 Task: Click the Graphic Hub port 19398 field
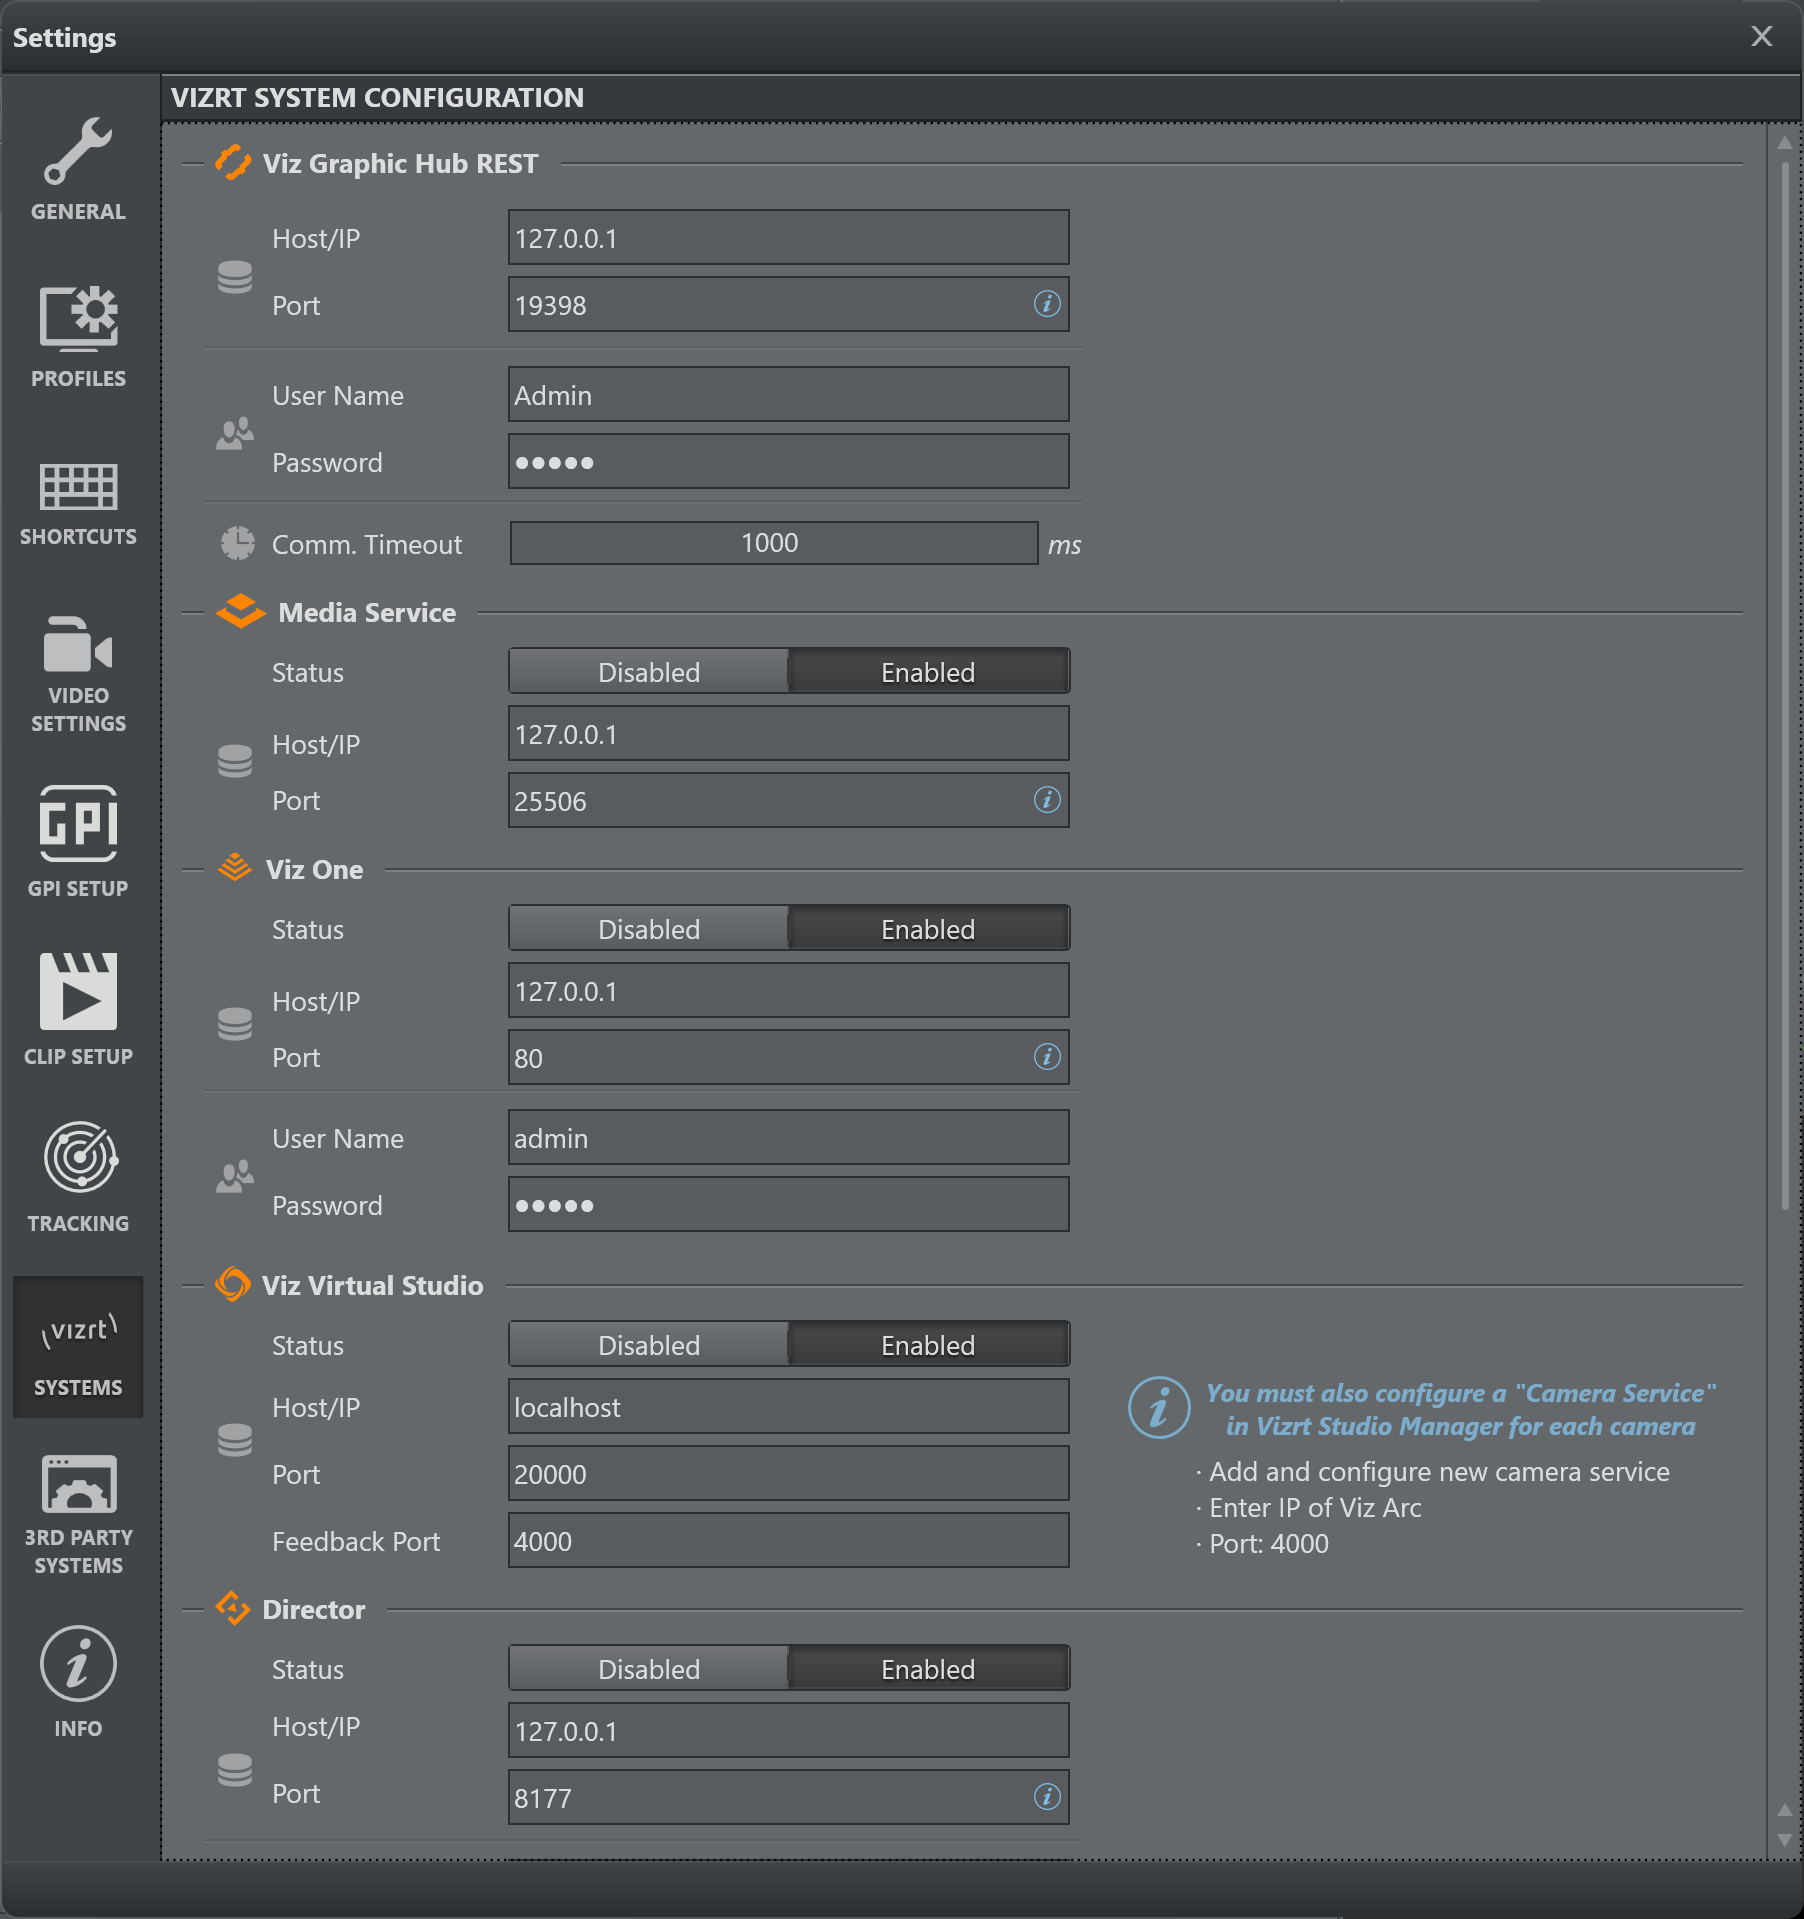(788, 304)
